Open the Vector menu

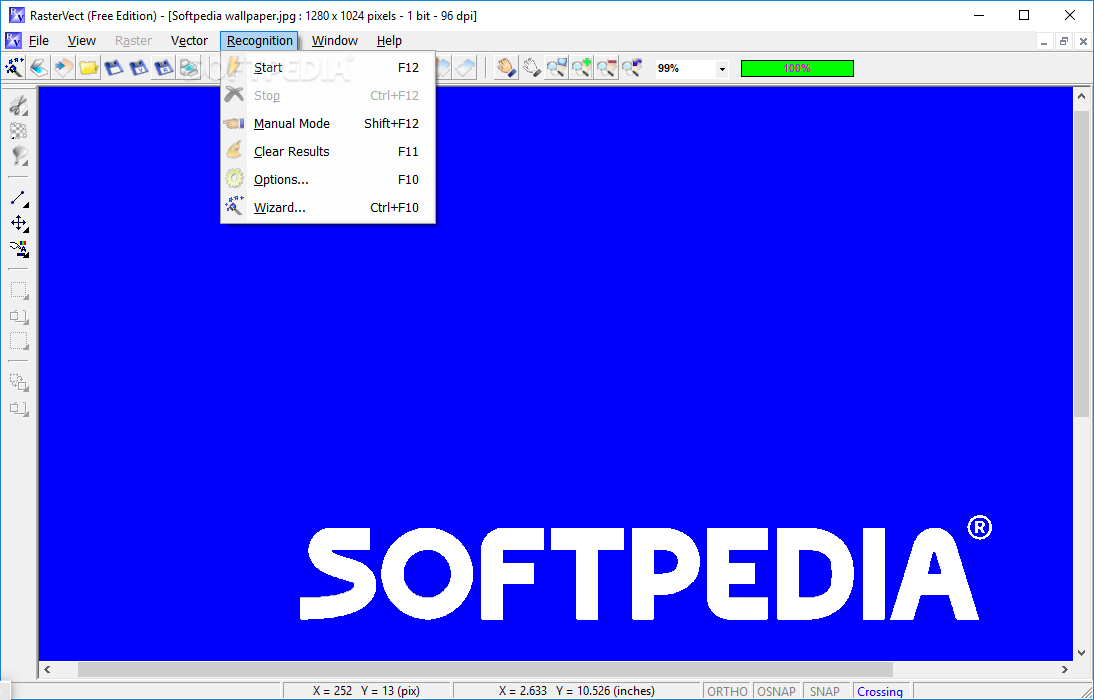189,40
